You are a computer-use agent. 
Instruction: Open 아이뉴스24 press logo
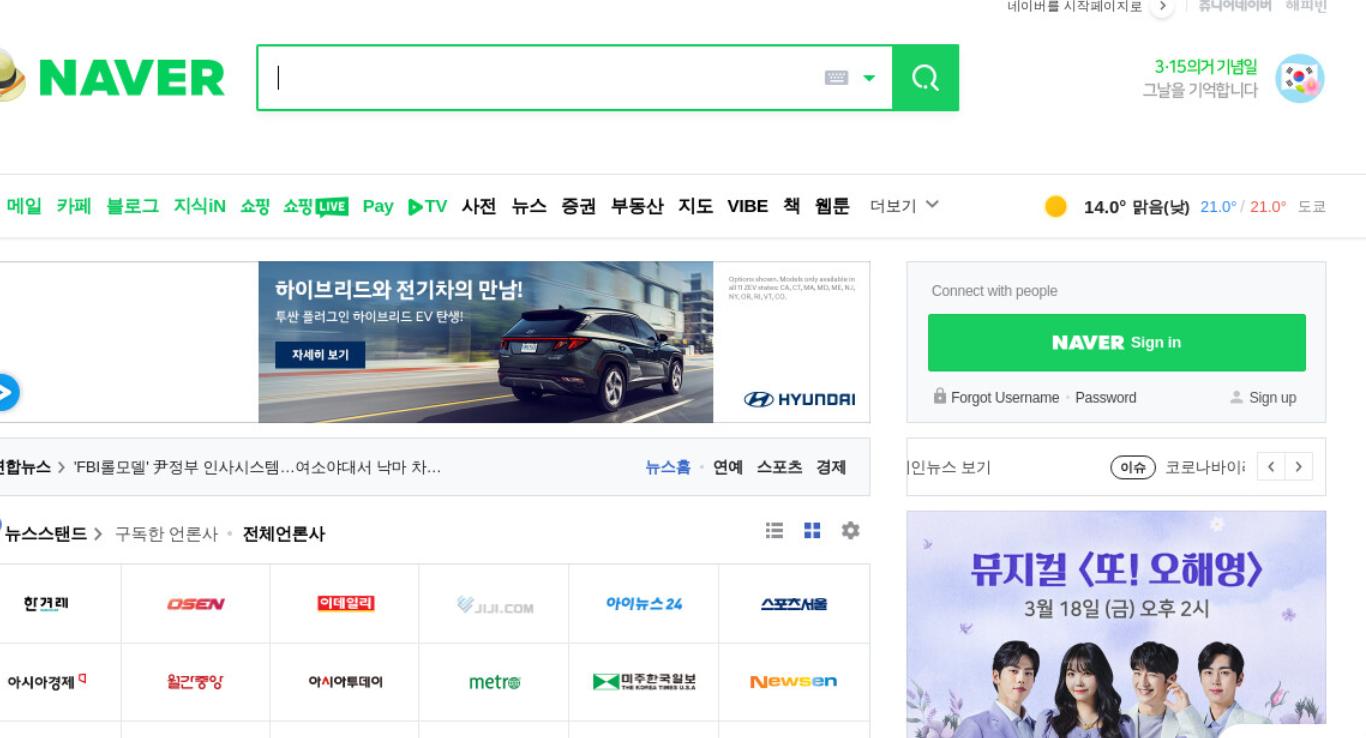(x=644, y=604)
